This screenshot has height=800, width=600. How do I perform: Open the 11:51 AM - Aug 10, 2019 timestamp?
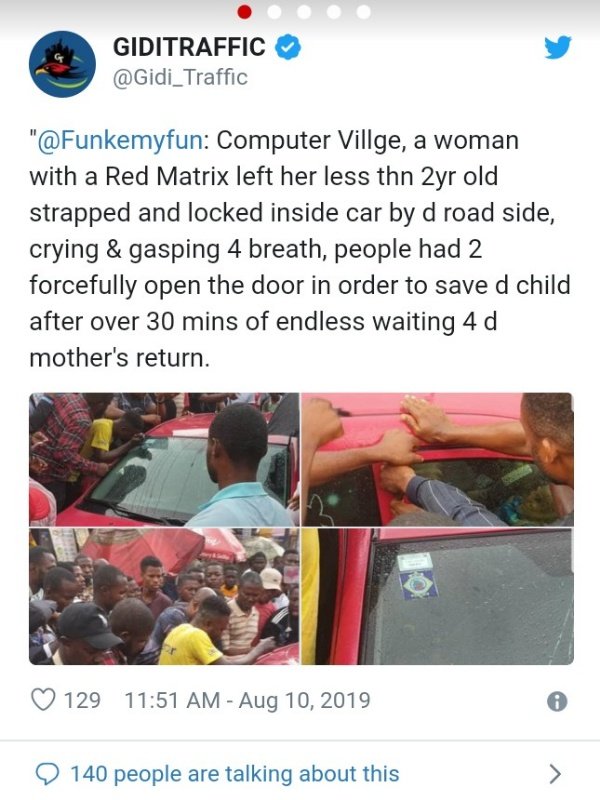point(247,700)
